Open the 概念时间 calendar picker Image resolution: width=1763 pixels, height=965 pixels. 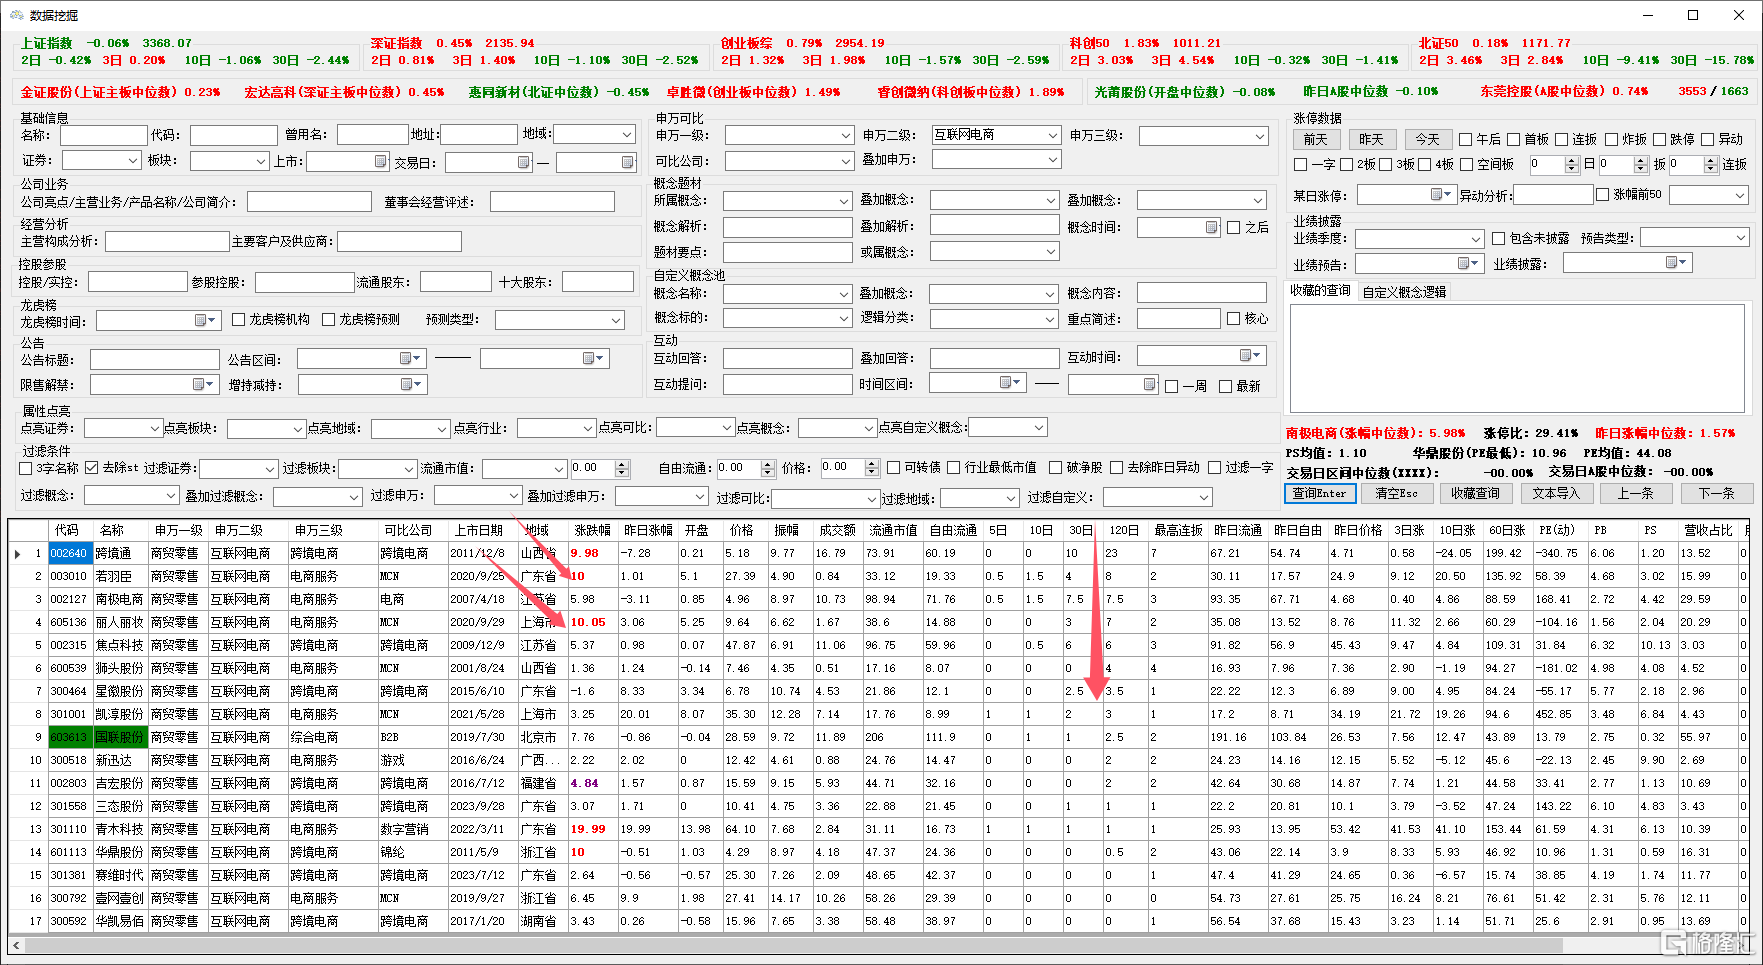(1211, 228)
